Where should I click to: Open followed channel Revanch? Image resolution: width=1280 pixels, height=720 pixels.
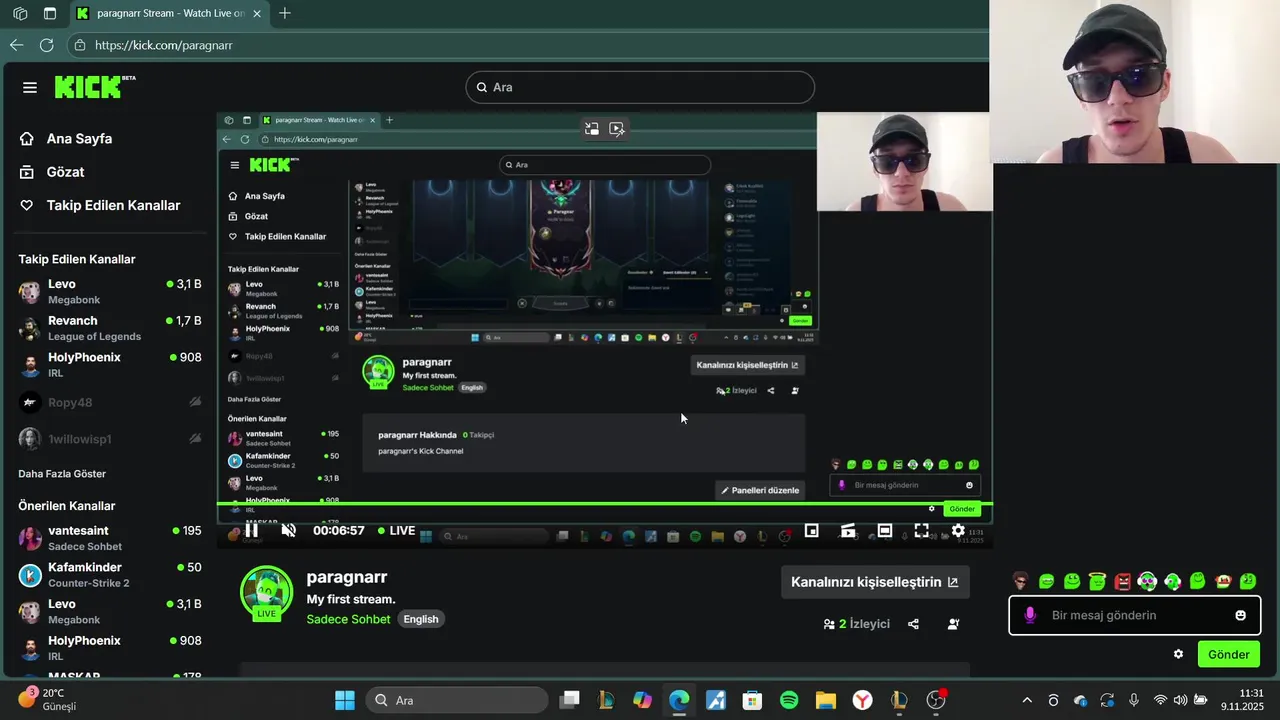110,328
